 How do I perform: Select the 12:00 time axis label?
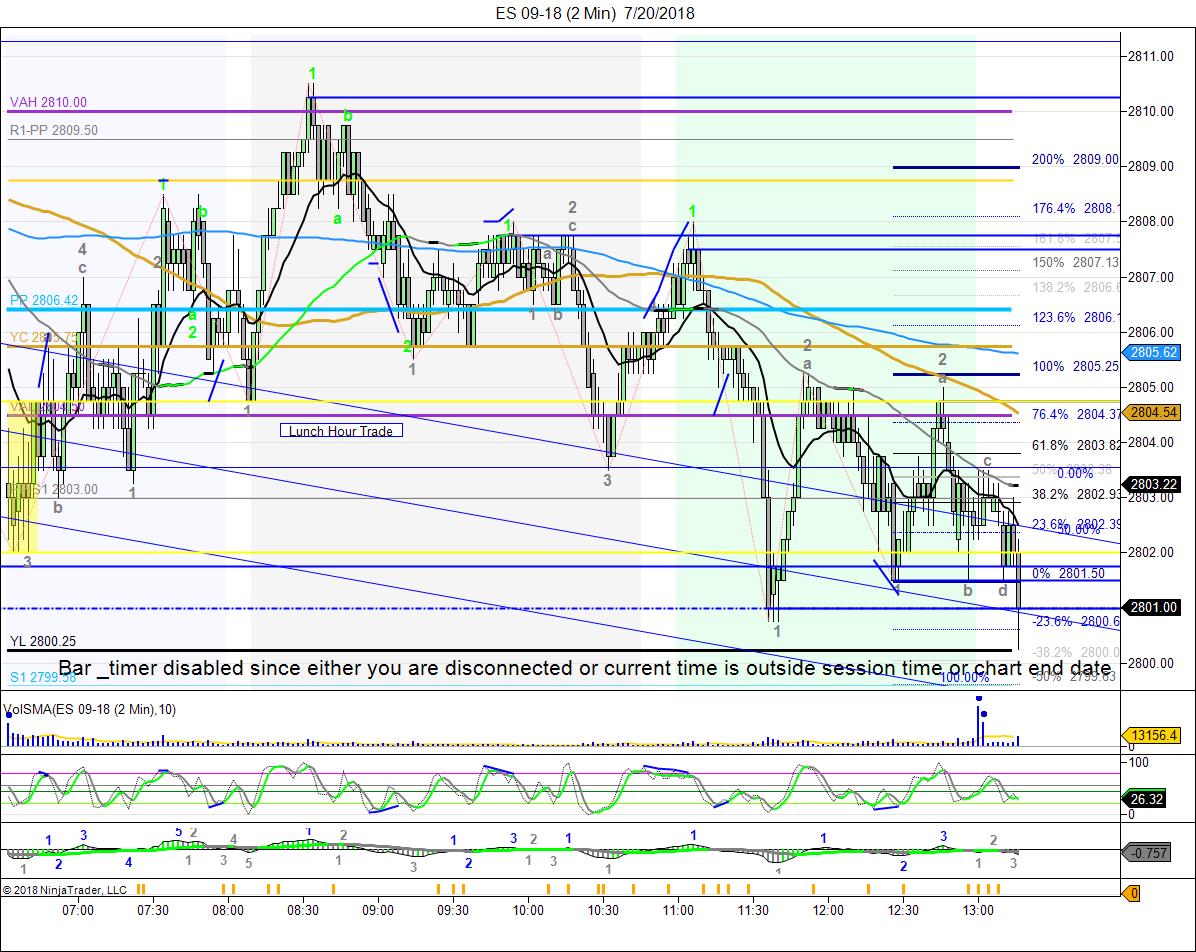[828, 910]
